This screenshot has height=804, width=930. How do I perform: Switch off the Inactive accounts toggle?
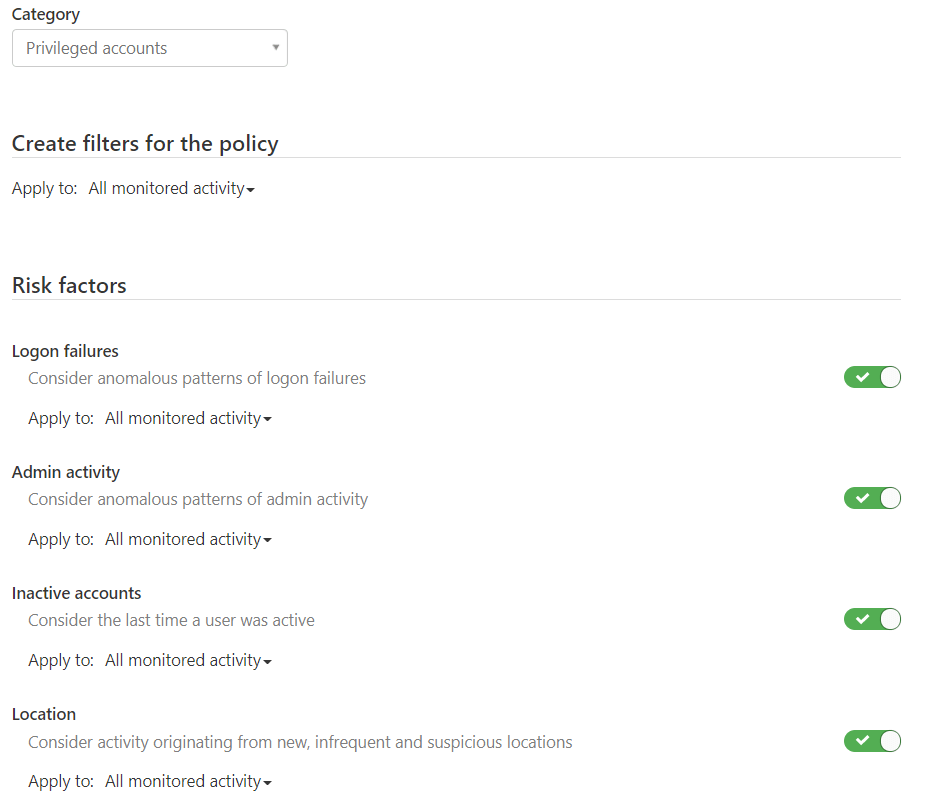click(872, 619)
